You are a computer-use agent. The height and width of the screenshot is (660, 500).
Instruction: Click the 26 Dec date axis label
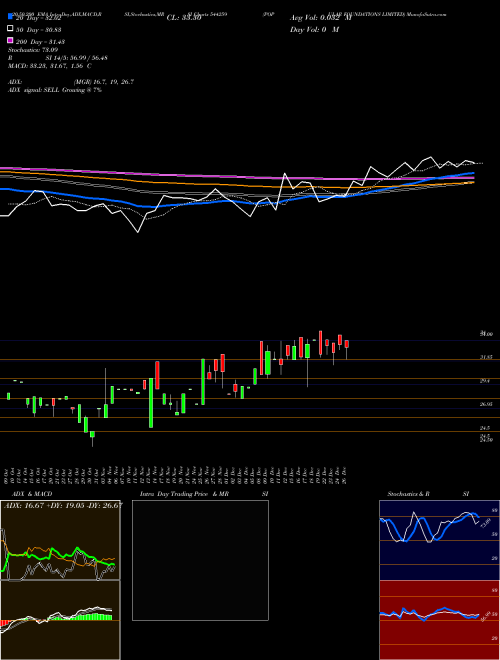(345, 476)
